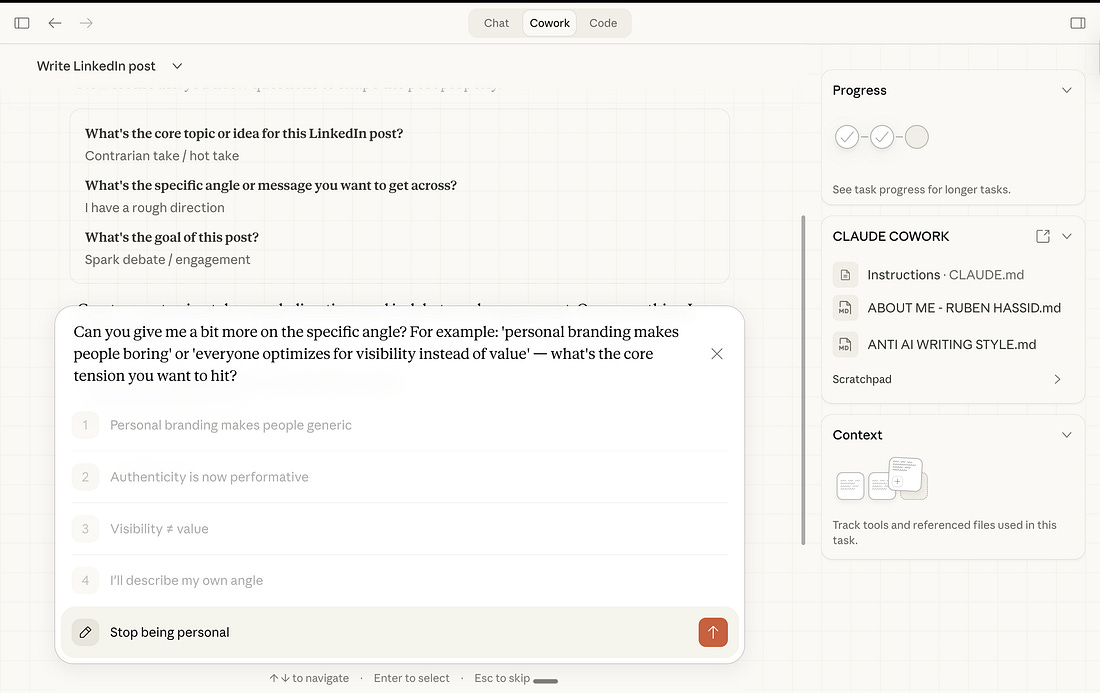Click the Enter to select hint
The width and height of the screenshot is (1100, 693).
point(411,678)
